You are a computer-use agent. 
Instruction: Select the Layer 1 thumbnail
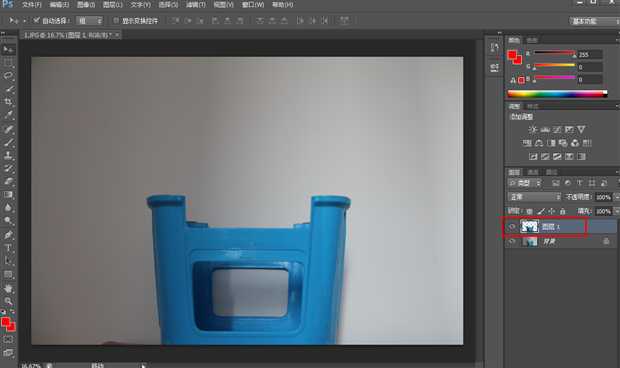(529, 226)
